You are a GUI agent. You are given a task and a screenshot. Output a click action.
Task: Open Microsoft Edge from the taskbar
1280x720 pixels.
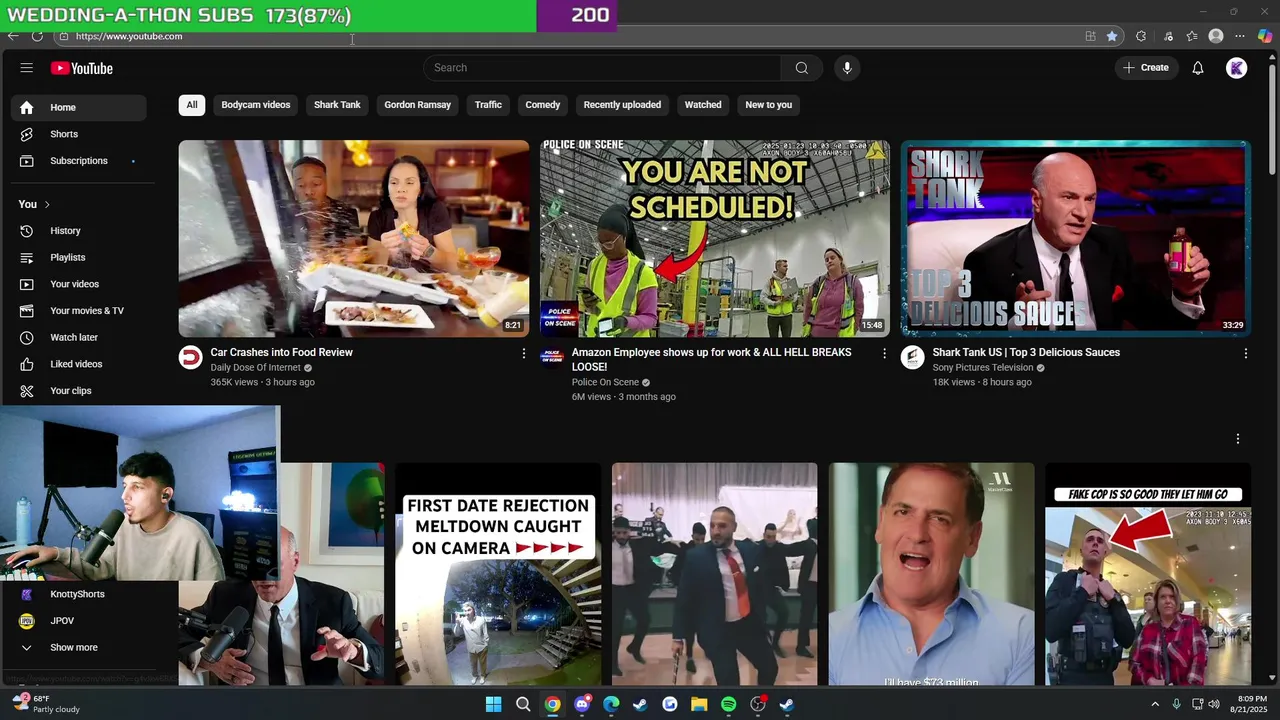click(611, 704)
